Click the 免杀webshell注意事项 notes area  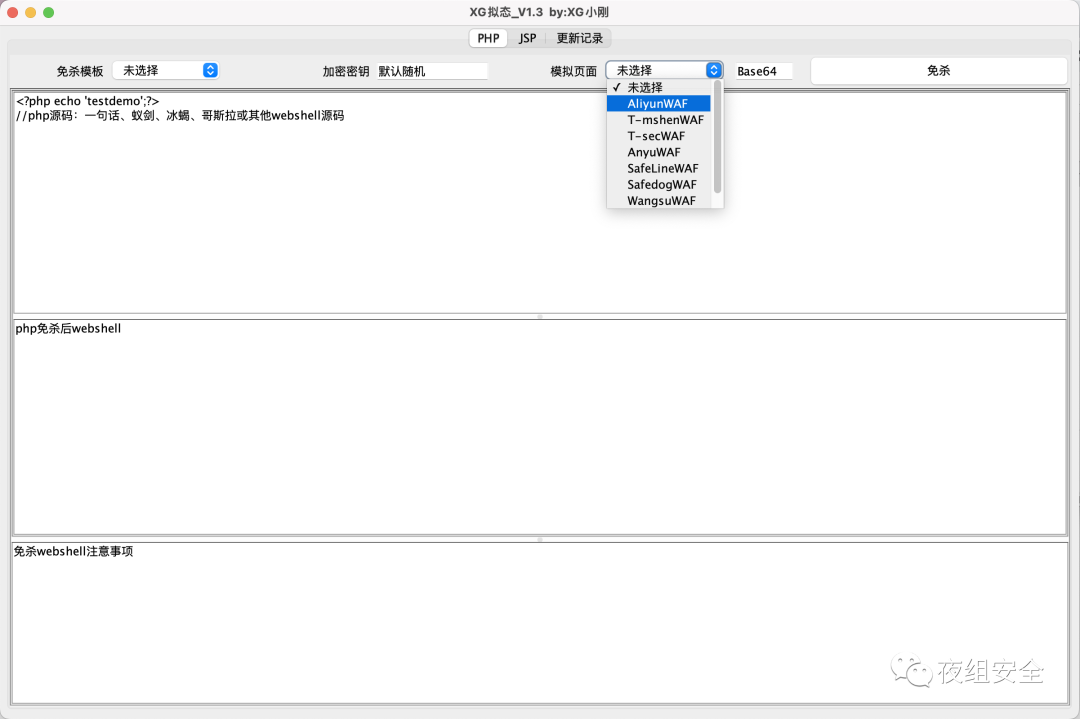[x=539, y=623]
